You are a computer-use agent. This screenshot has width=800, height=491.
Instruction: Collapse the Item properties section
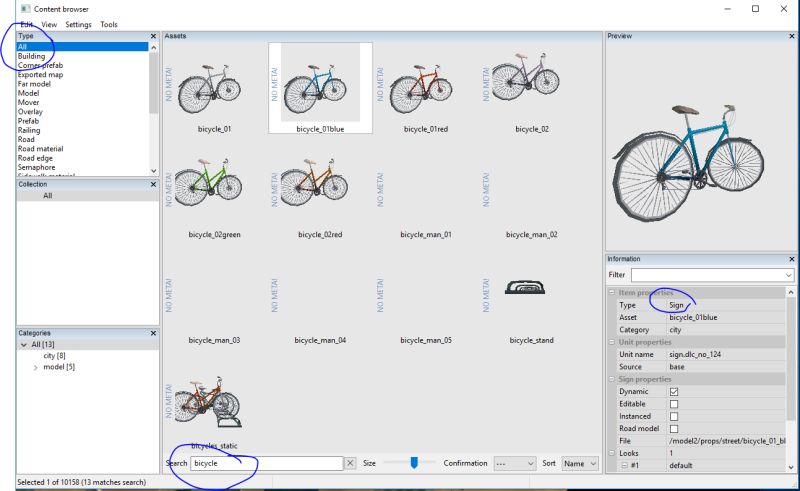click(612, 293)
